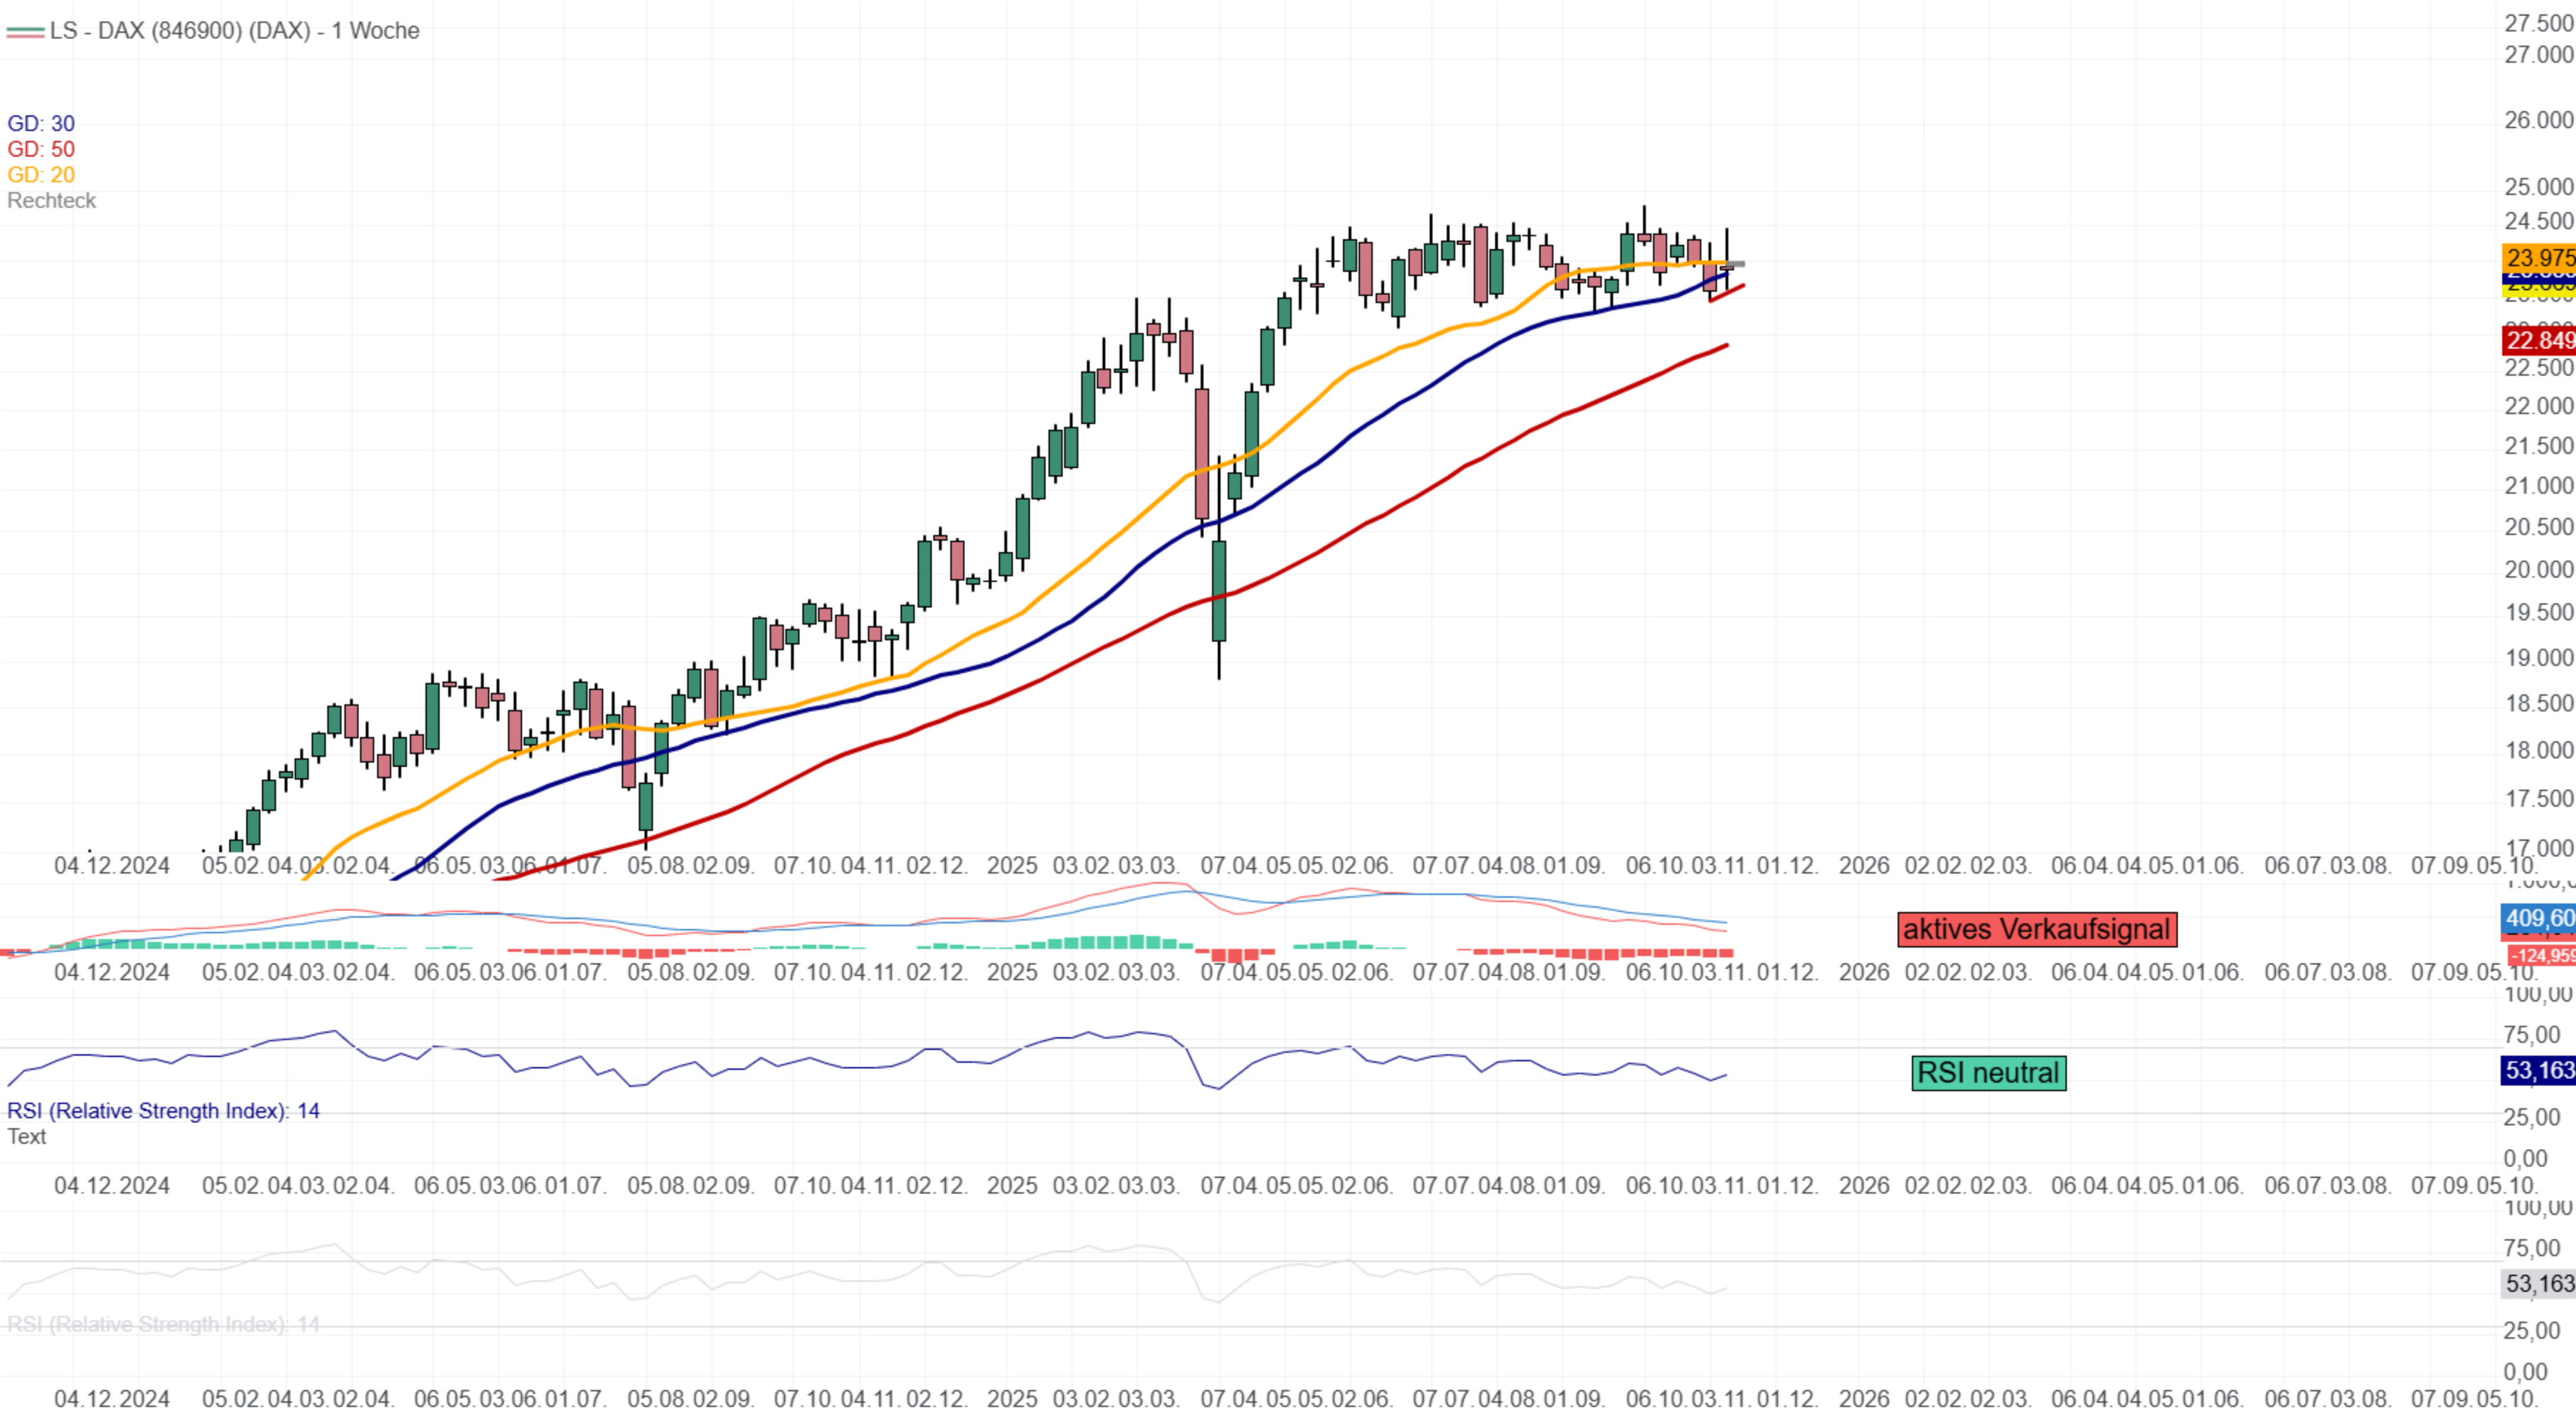
Task: Click the grey 53,163 value tag in bottom panel
Action: 2539,1283
